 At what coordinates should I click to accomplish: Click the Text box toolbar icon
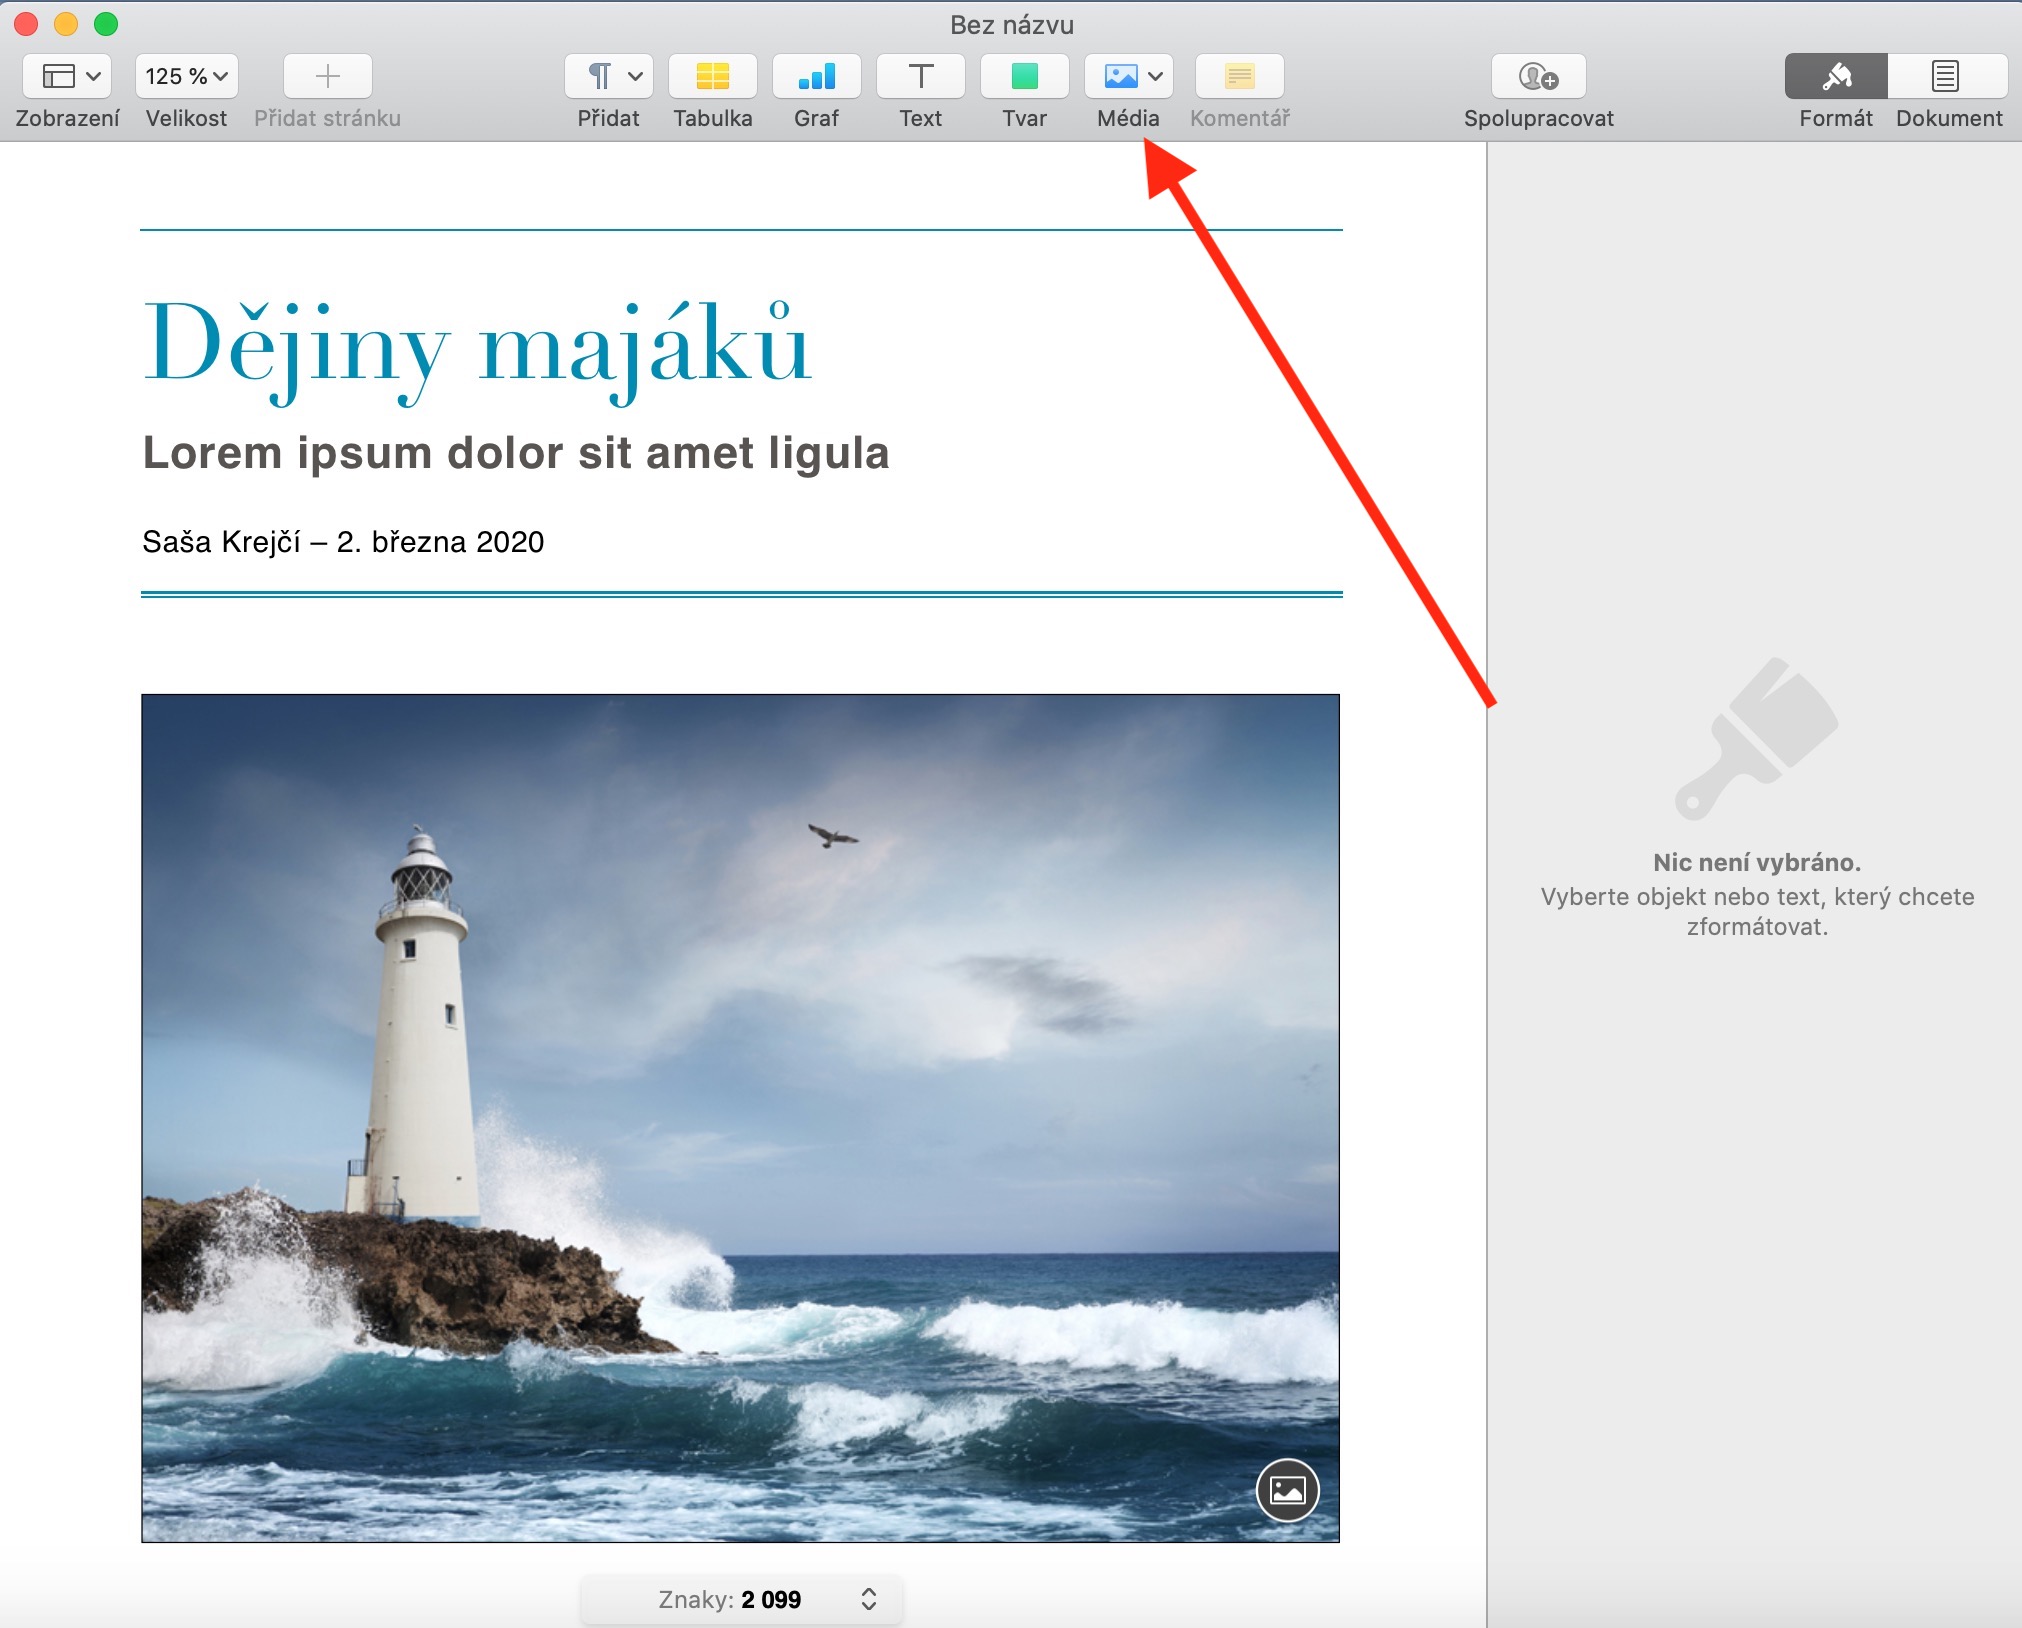[x=920, y=77]
